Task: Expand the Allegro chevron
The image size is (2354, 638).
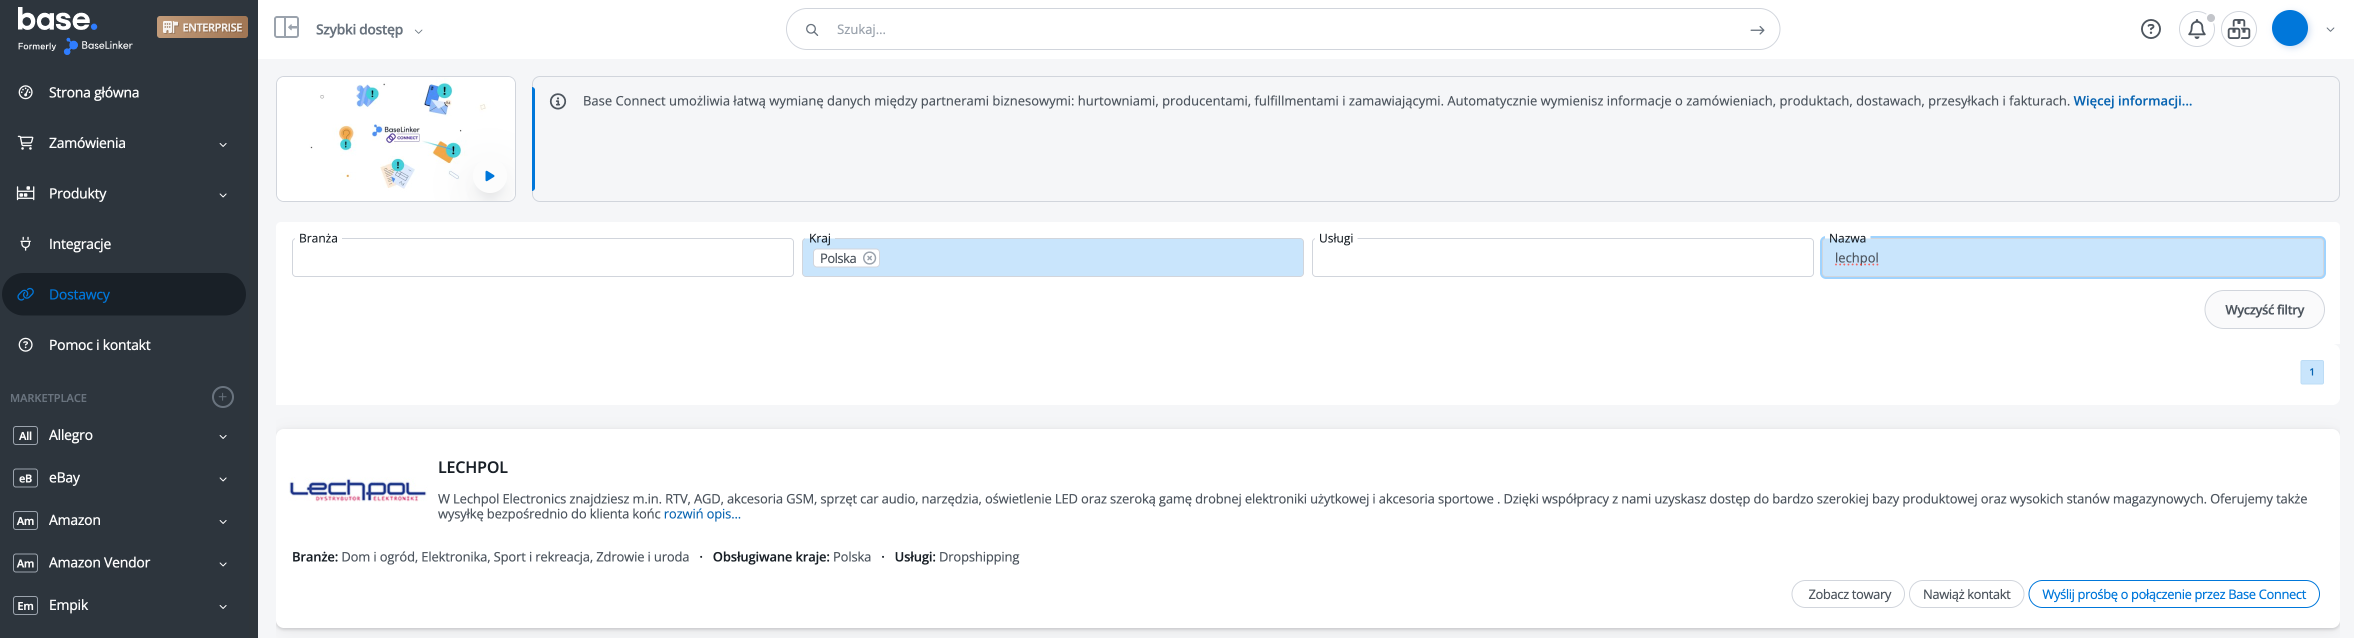Action: [223, 437]
